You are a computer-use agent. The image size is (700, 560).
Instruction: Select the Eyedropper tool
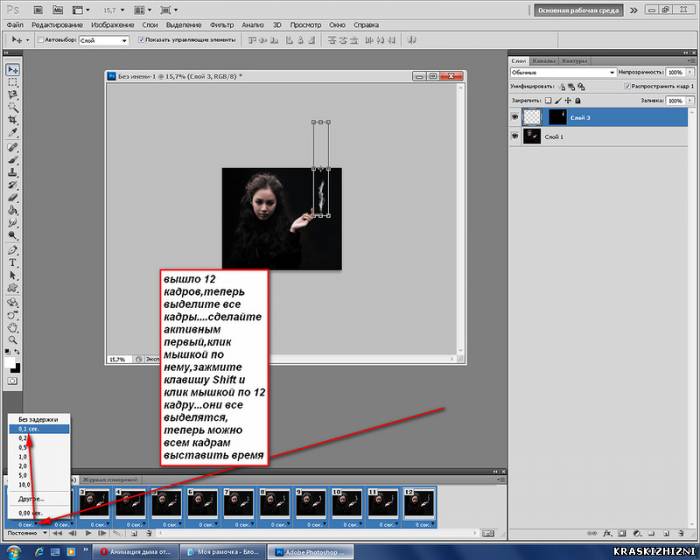(x=12, y=133)
